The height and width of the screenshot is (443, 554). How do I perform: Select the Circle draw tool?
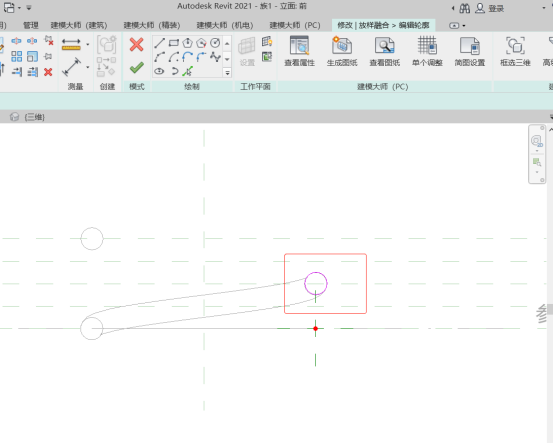[215, 43]
